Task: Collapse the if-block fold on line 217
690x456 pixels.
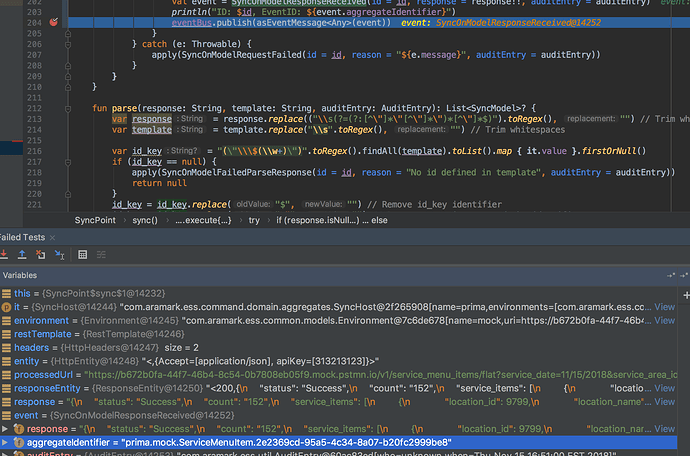Action: click(68, 162)
